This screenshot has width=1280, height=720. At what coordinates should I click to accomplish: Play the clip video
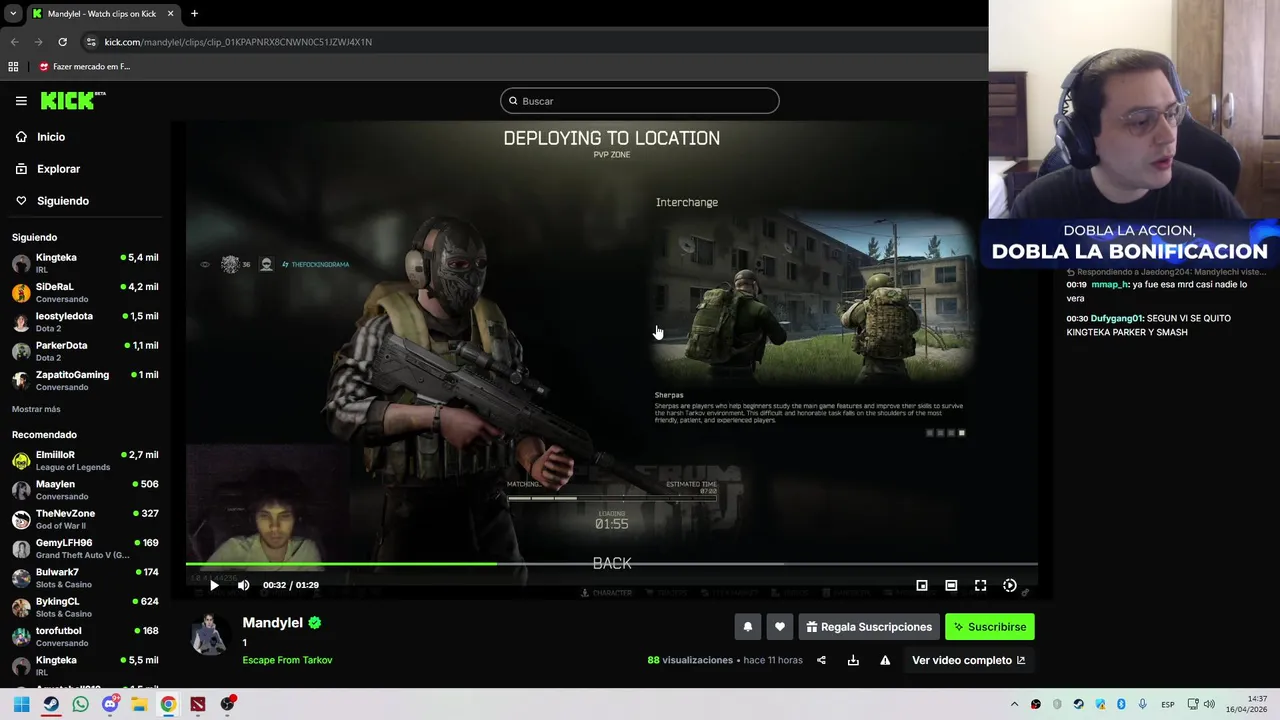[x=214, y=585]
